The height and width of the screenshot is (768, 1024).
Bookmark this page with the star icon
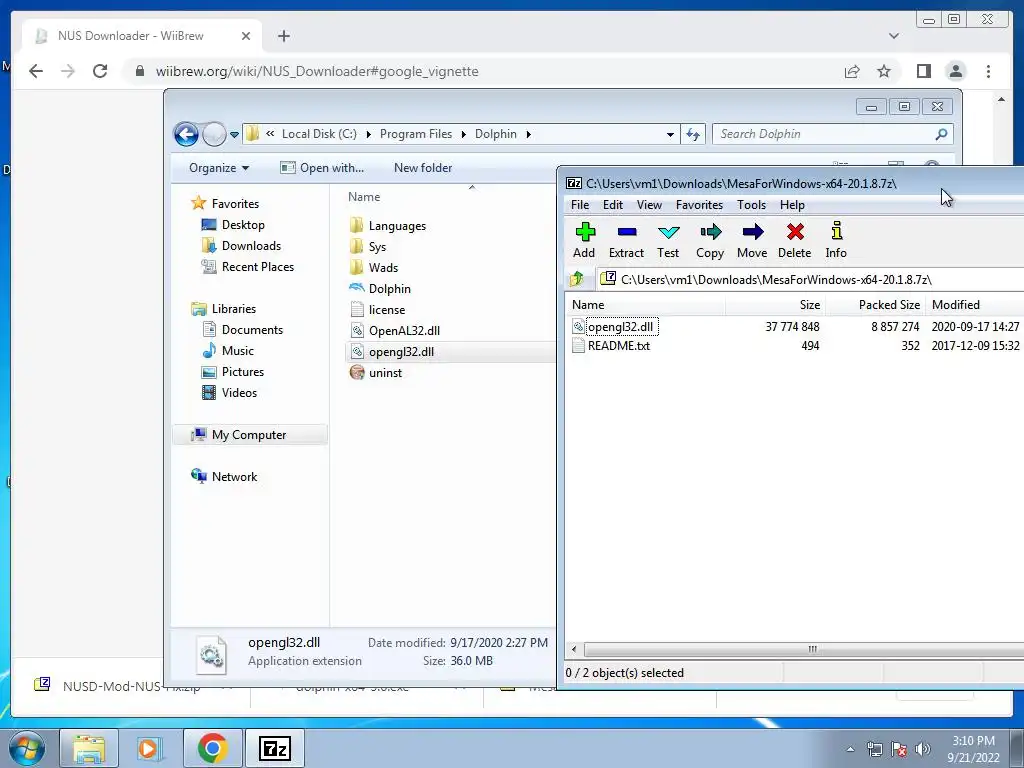884,71
